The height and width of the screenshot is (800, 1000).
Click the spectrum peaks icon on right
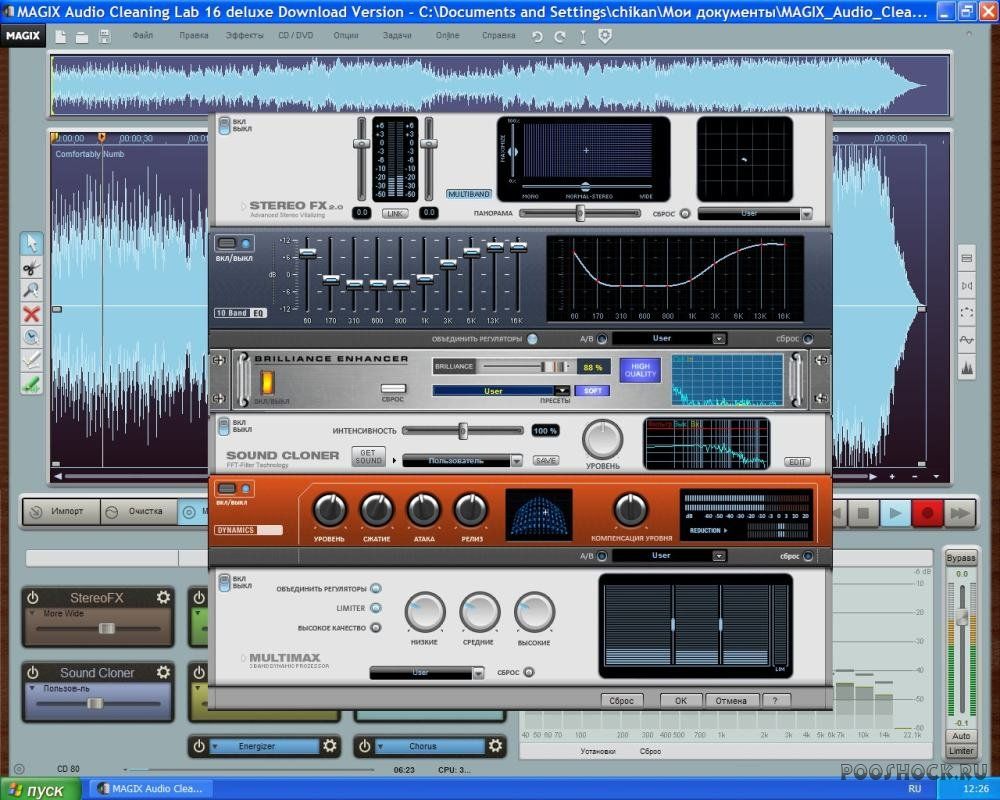967,368
